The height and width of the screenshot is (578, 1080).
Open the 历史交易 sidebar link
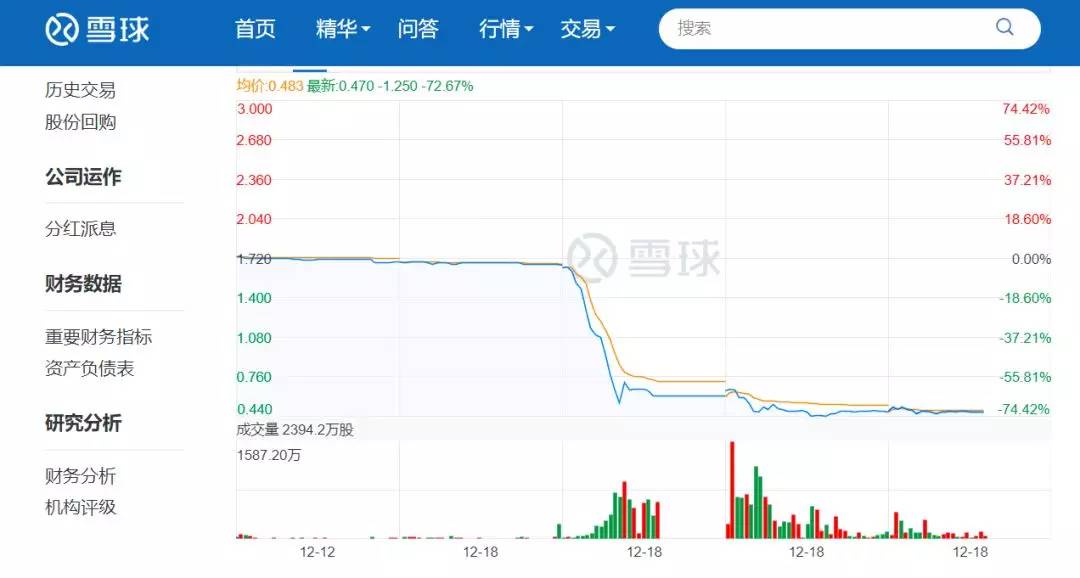pyautogui.click(x=81, y=90)
